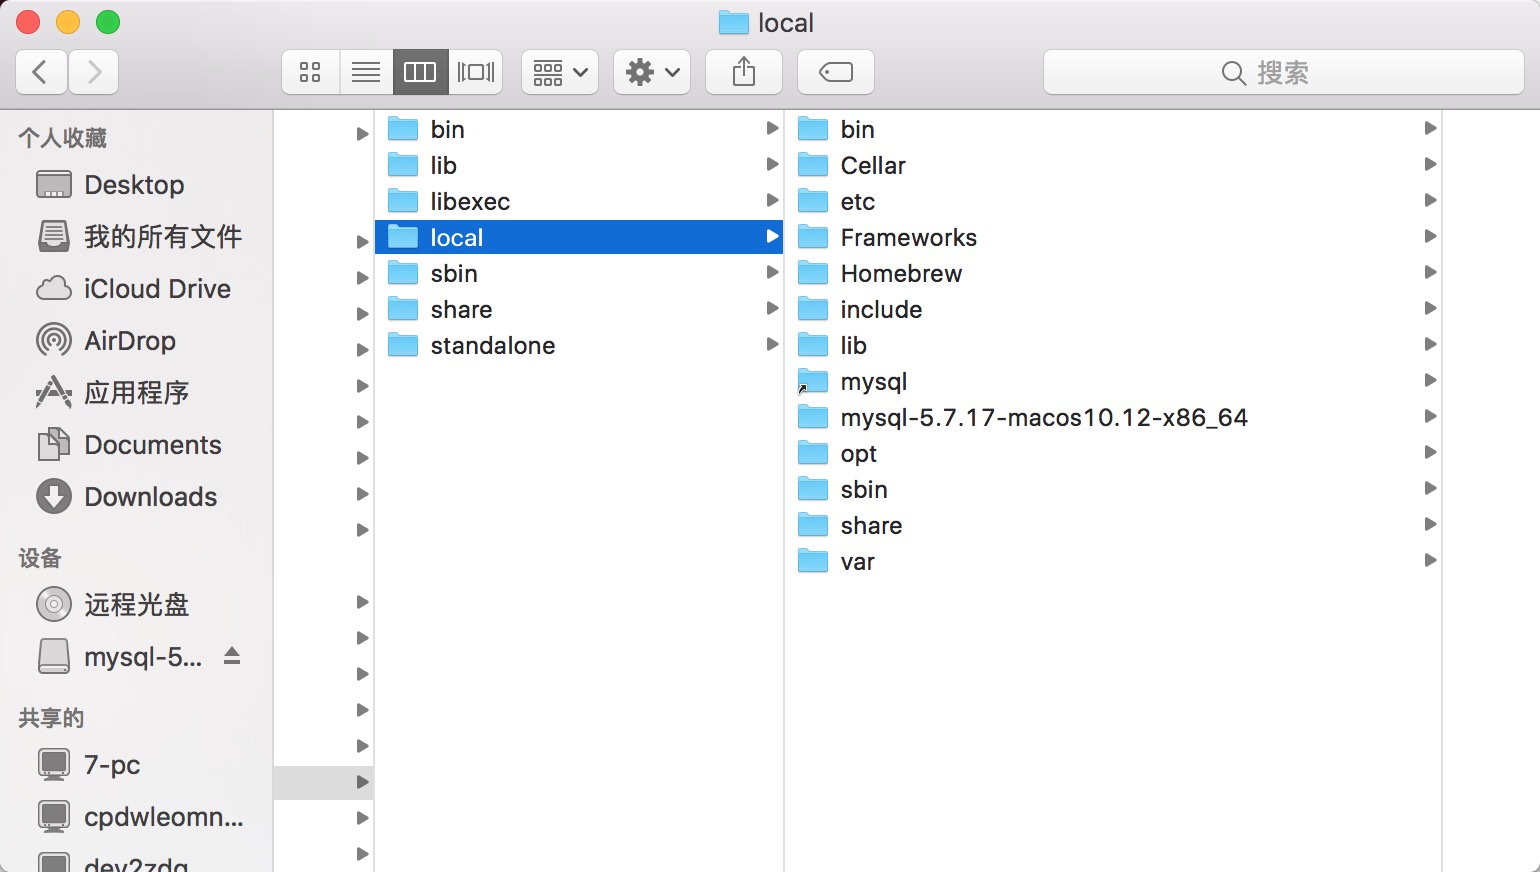Viewport: 1540px width, 872px height.
Task: Select the 7-pc shared computer
Action: click(x=110, y=765)
